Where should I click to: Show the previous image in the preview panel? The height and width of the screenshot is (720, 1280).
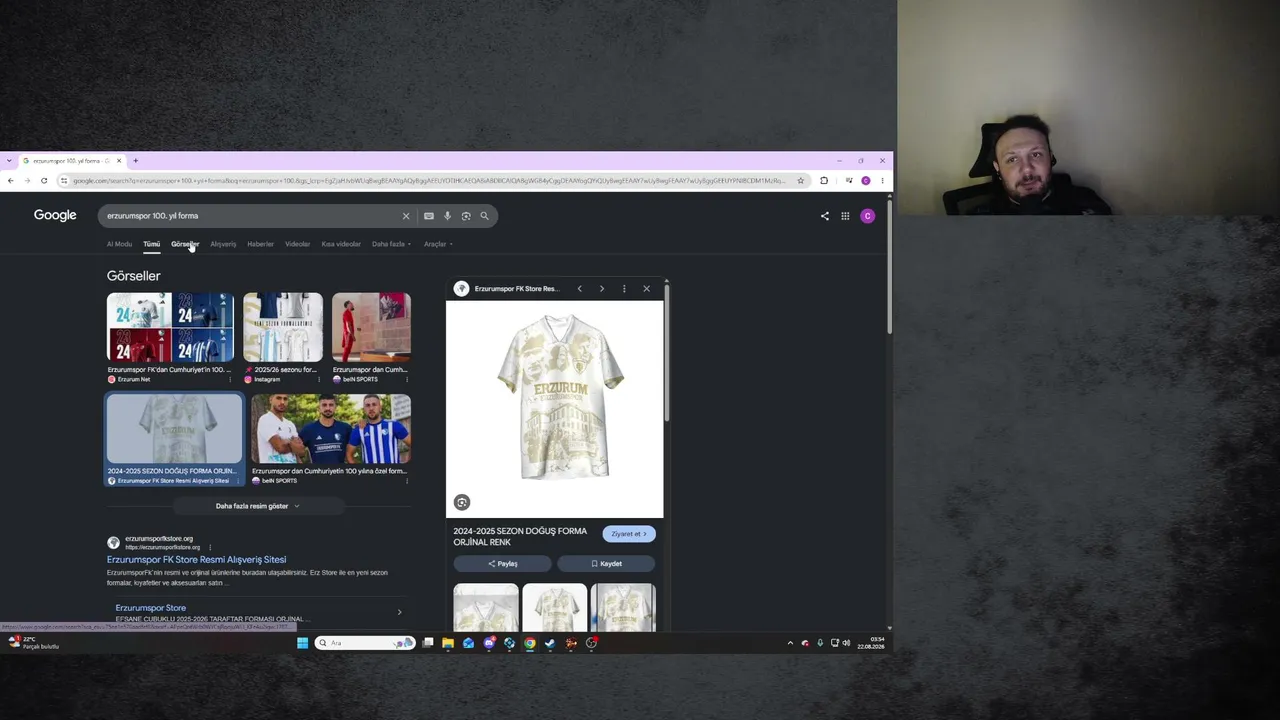point(579,289)
